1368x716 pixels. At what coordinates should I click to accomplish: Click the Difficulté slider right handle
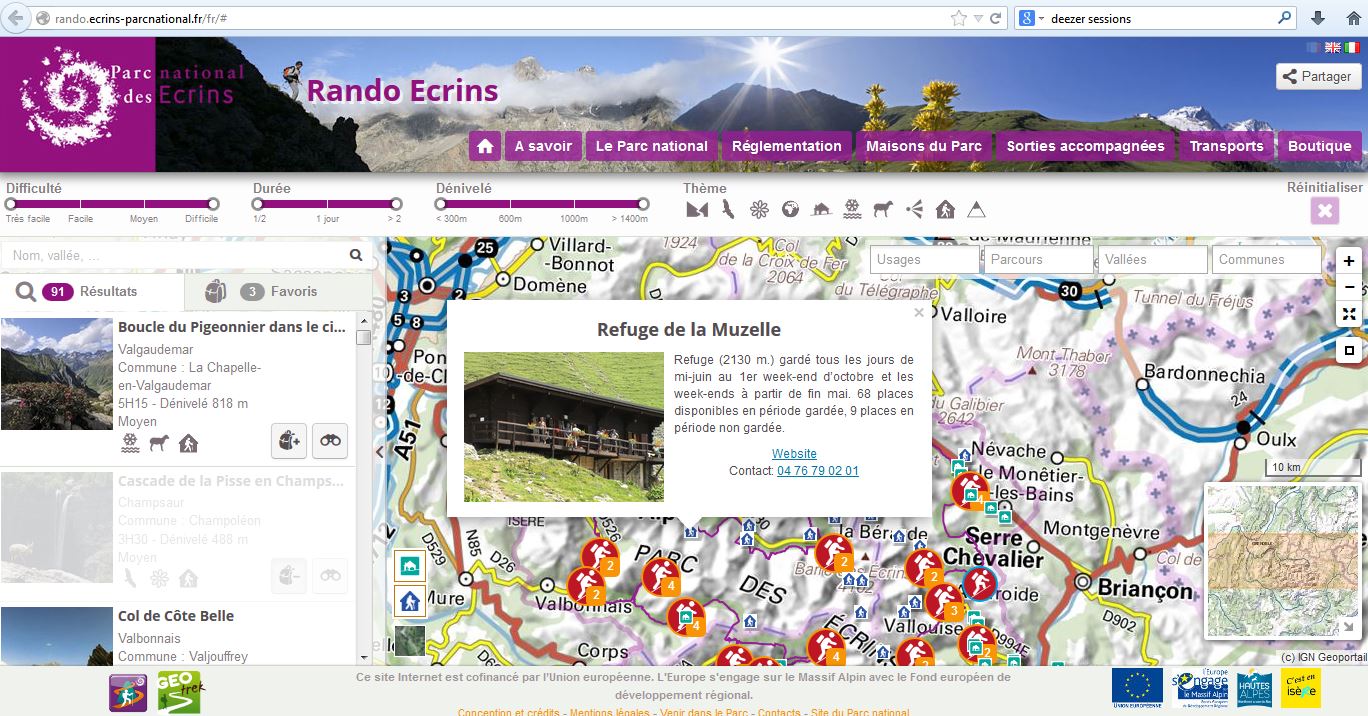[213, 204]
